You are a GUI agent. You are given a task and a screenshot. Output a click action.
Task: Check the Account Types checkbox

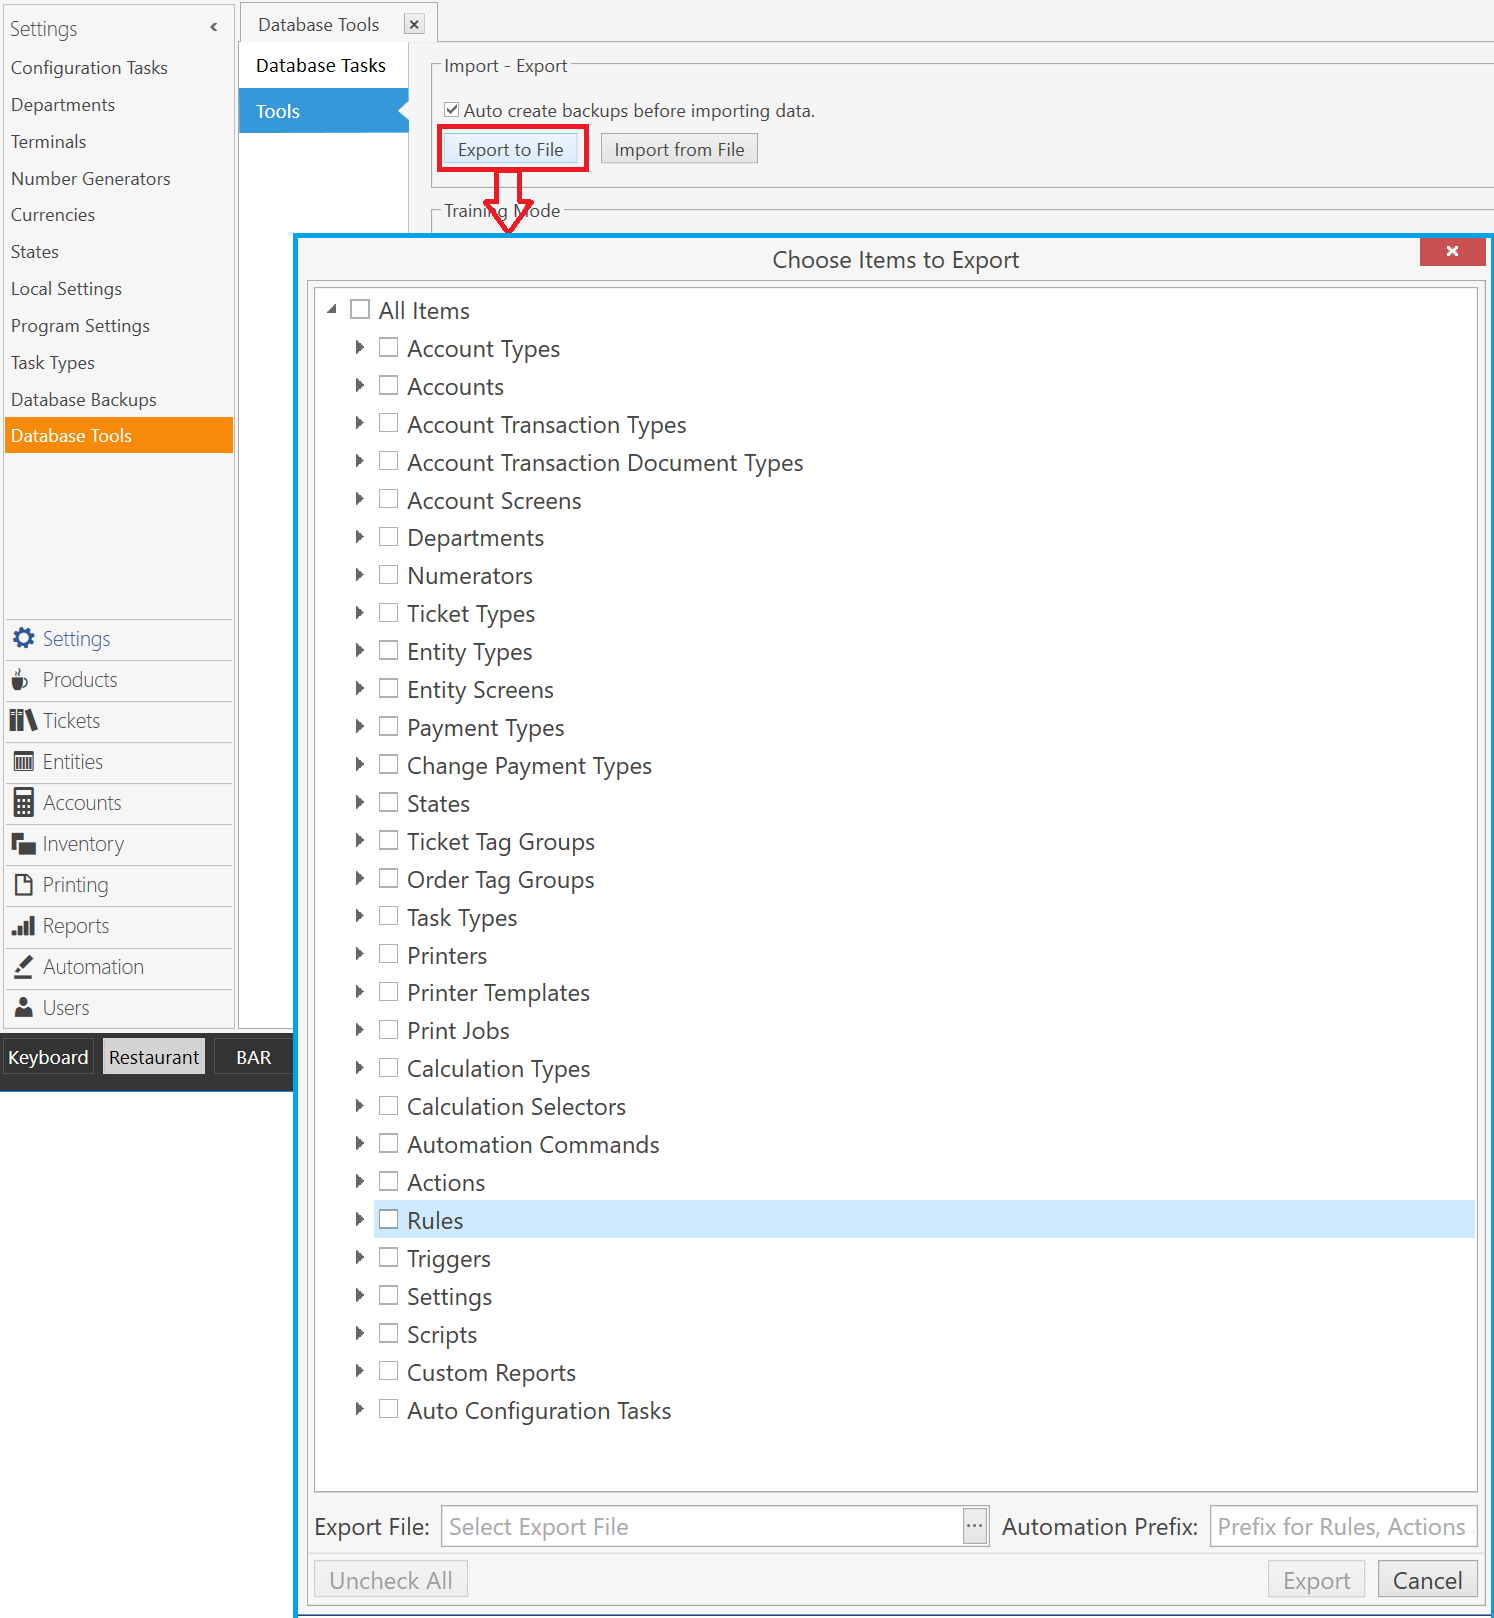(389, 348)
